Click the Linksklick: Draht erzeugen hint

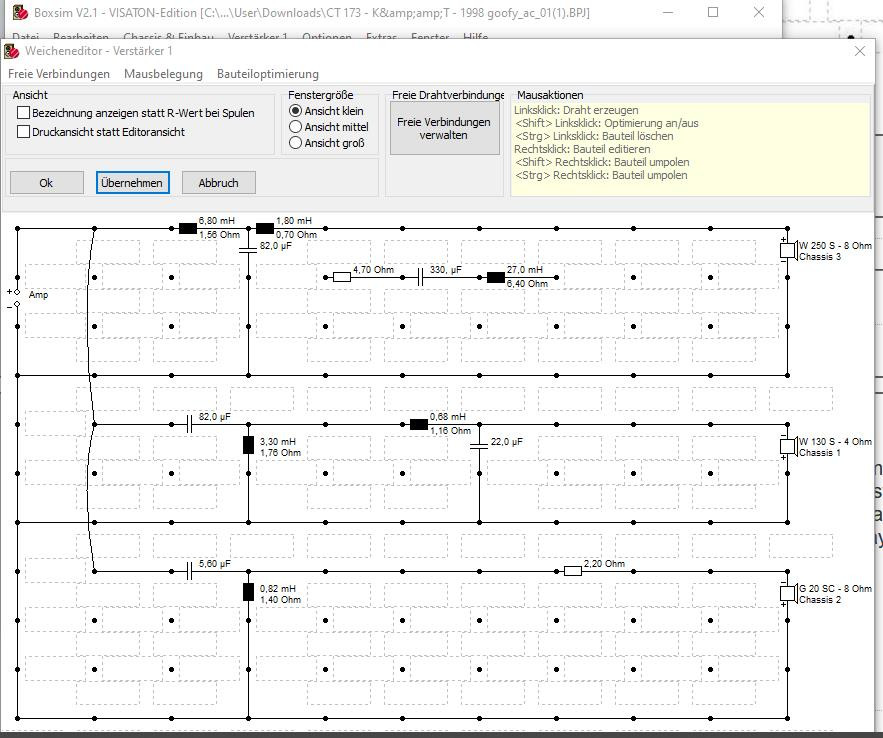pos(576,110)
